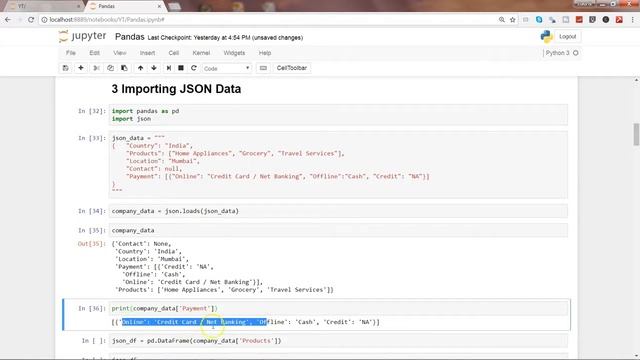Click the zoom magnifier icon in address bar
The image size is (640, 360).
click(502, 20)
